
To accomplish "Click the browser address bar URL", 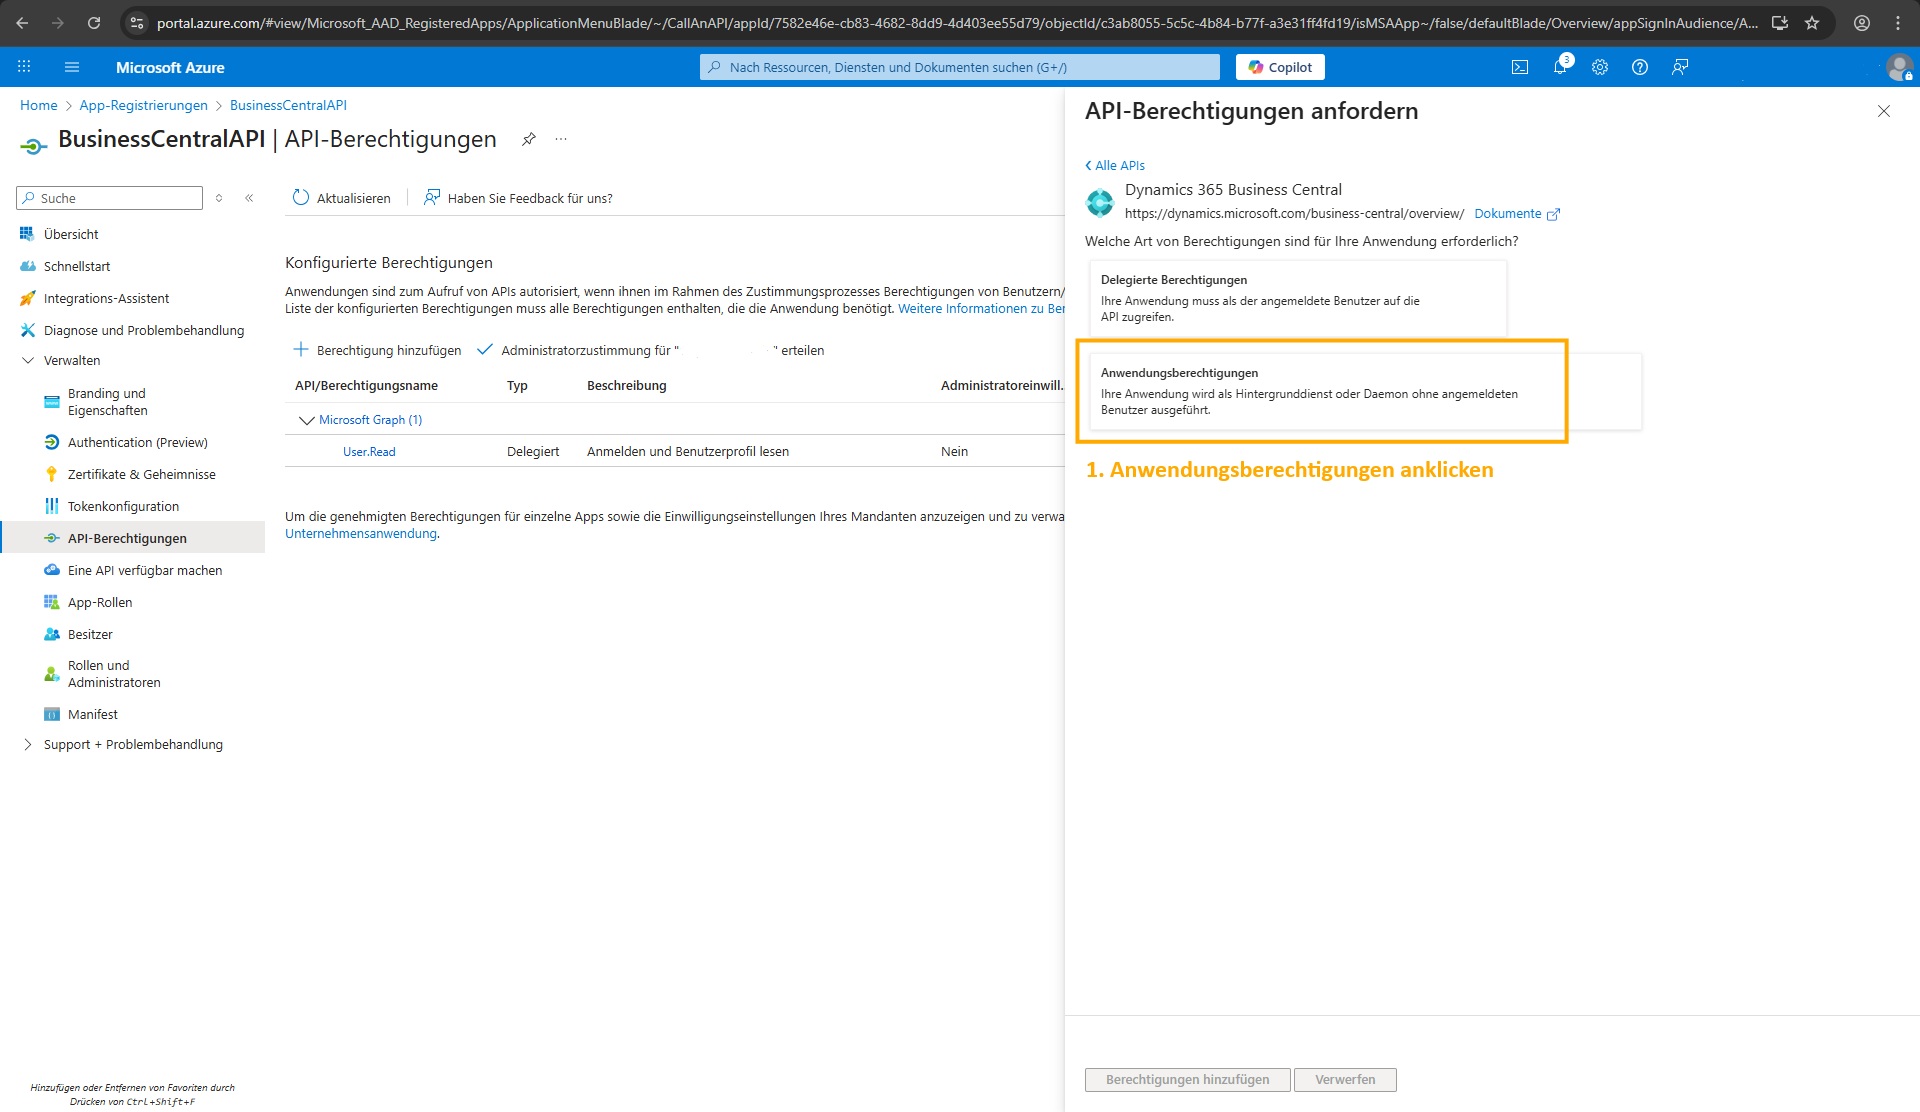I will (x=956, y=23).
